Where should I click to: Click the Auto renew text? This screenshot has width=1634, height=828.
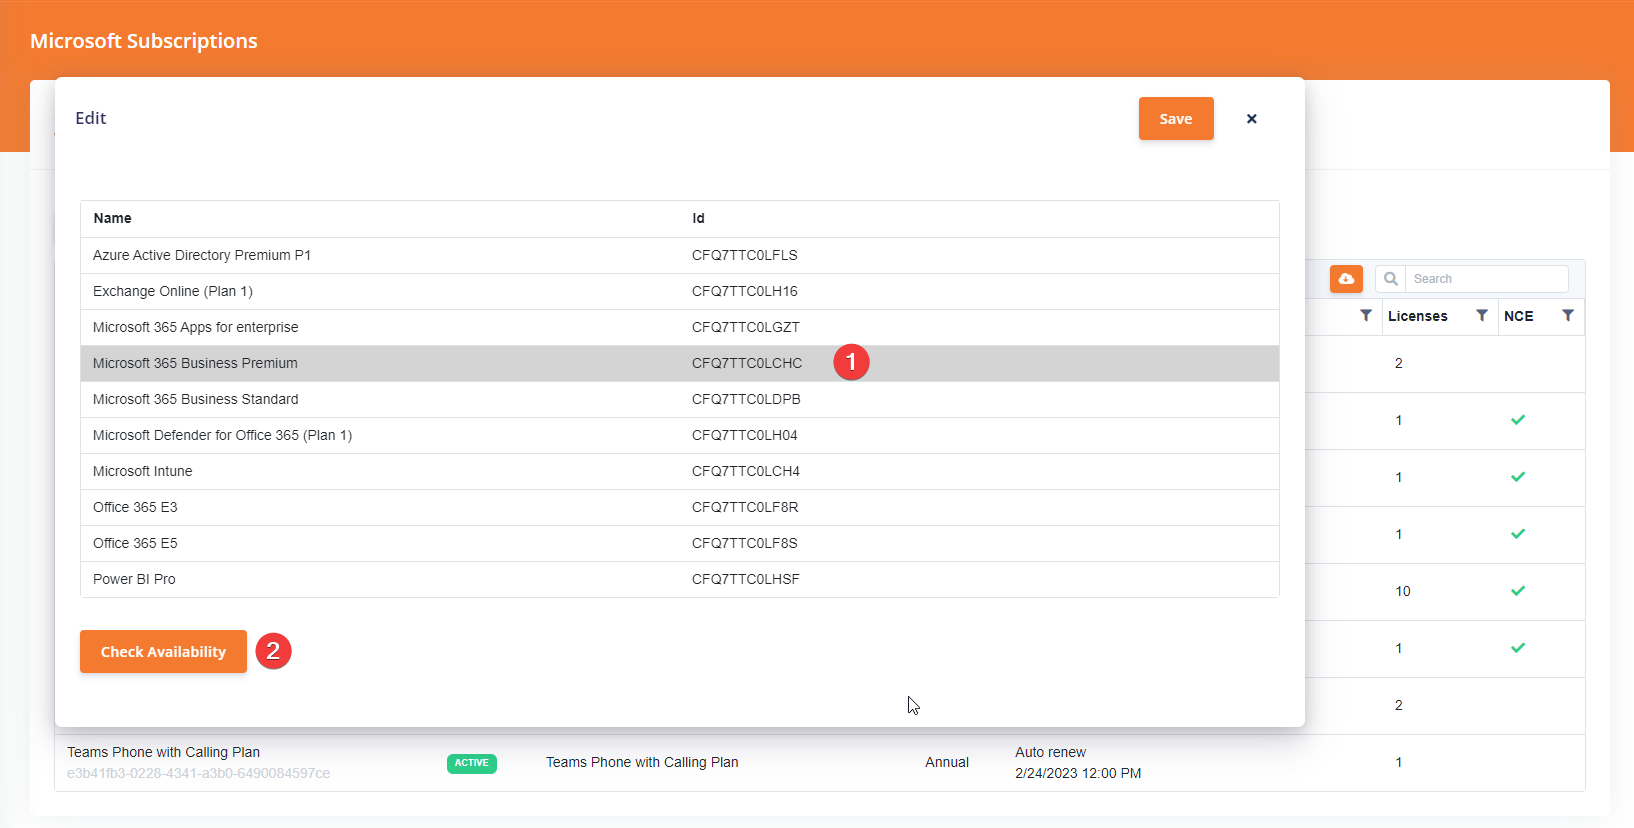tap(1050, 752)
